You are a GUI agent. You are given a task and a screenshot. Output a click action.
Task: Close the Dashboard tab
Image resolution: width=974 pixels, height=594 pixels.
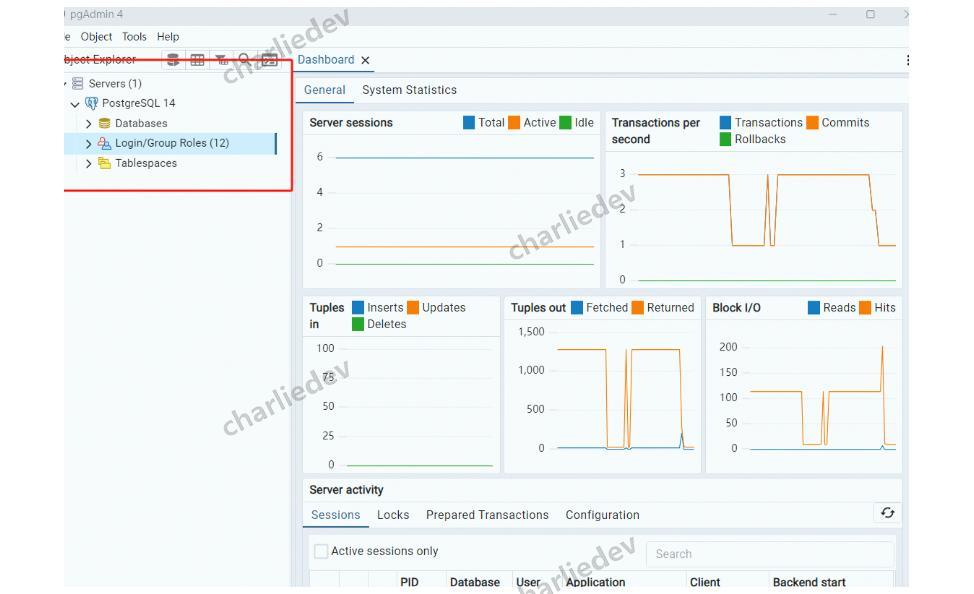[366, 60]
